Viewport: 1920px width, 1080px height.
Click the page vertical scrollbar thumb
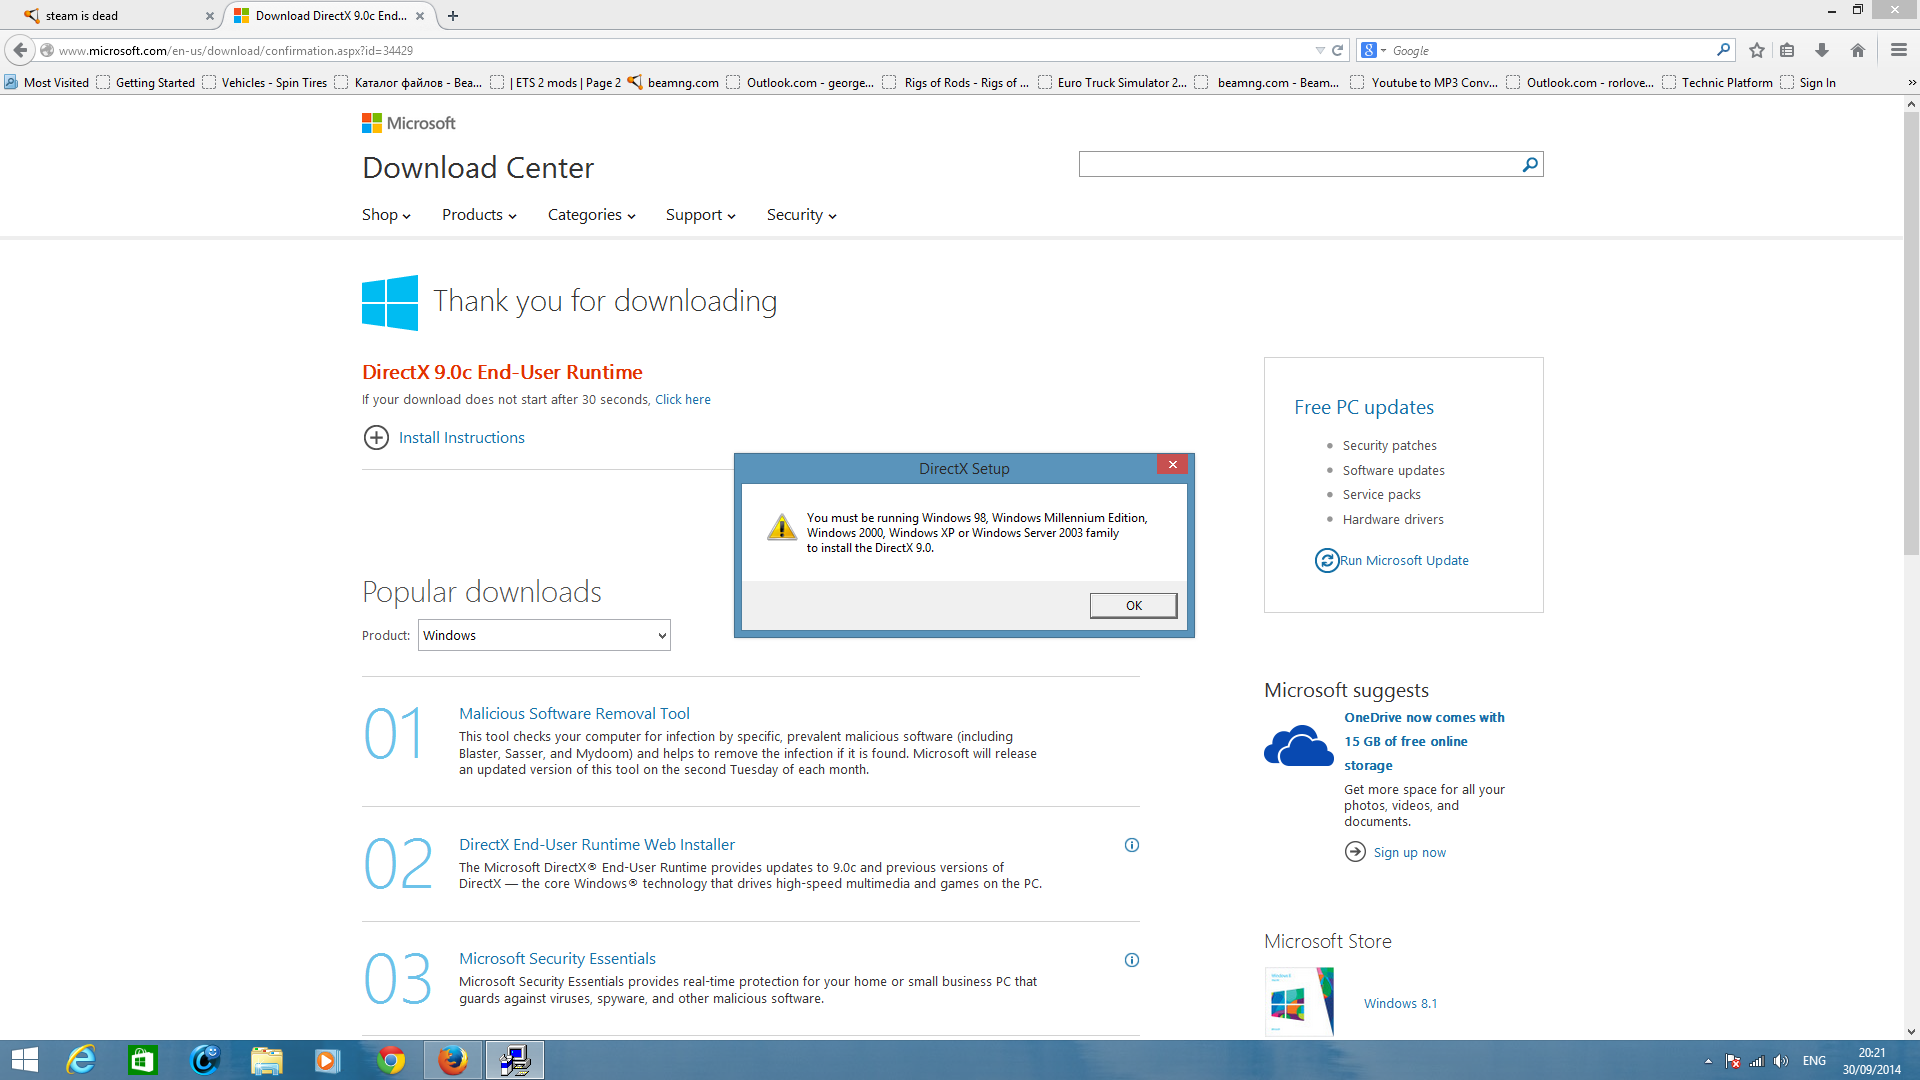1911,333
